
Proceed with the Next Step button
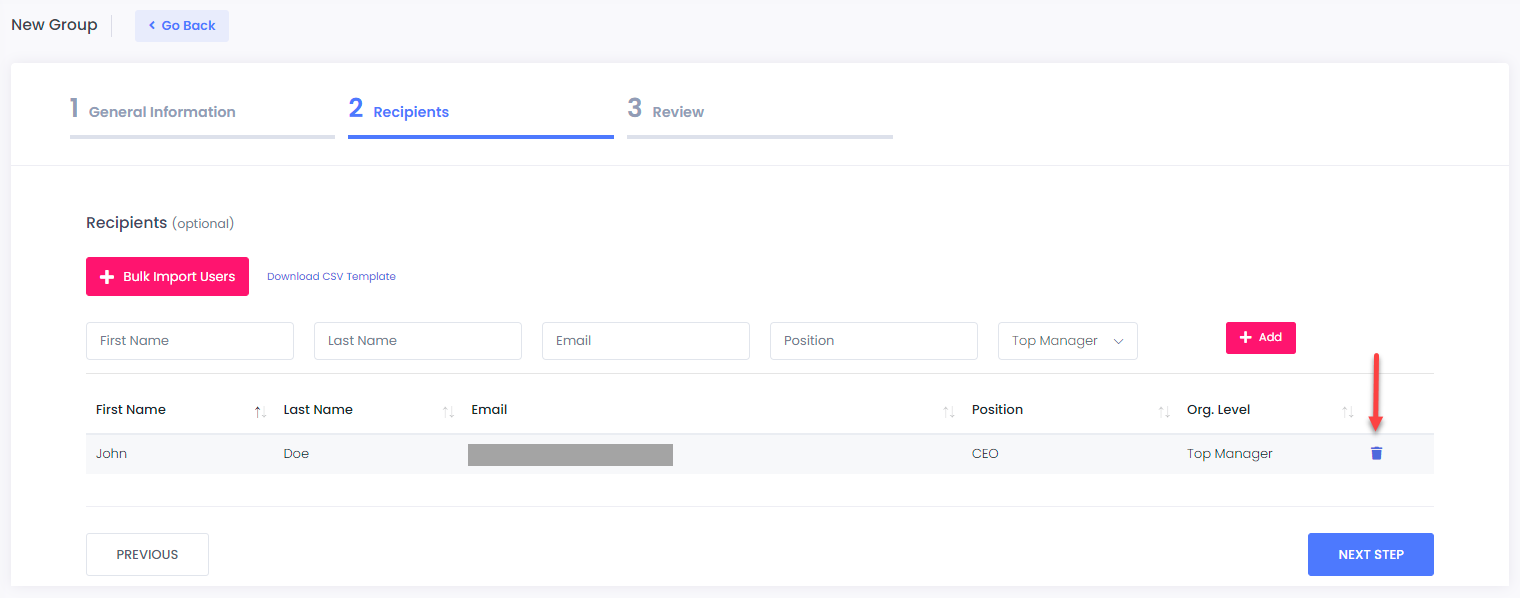pos(1370,555)
